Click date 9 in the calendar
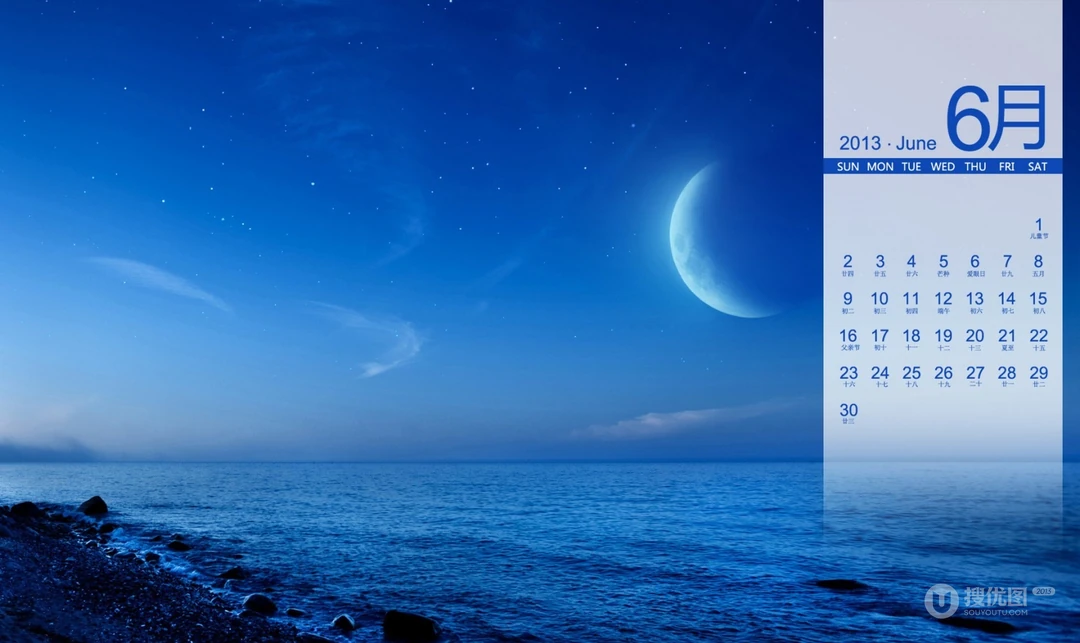Screen dimensions: 1080x643 [848, 299]
